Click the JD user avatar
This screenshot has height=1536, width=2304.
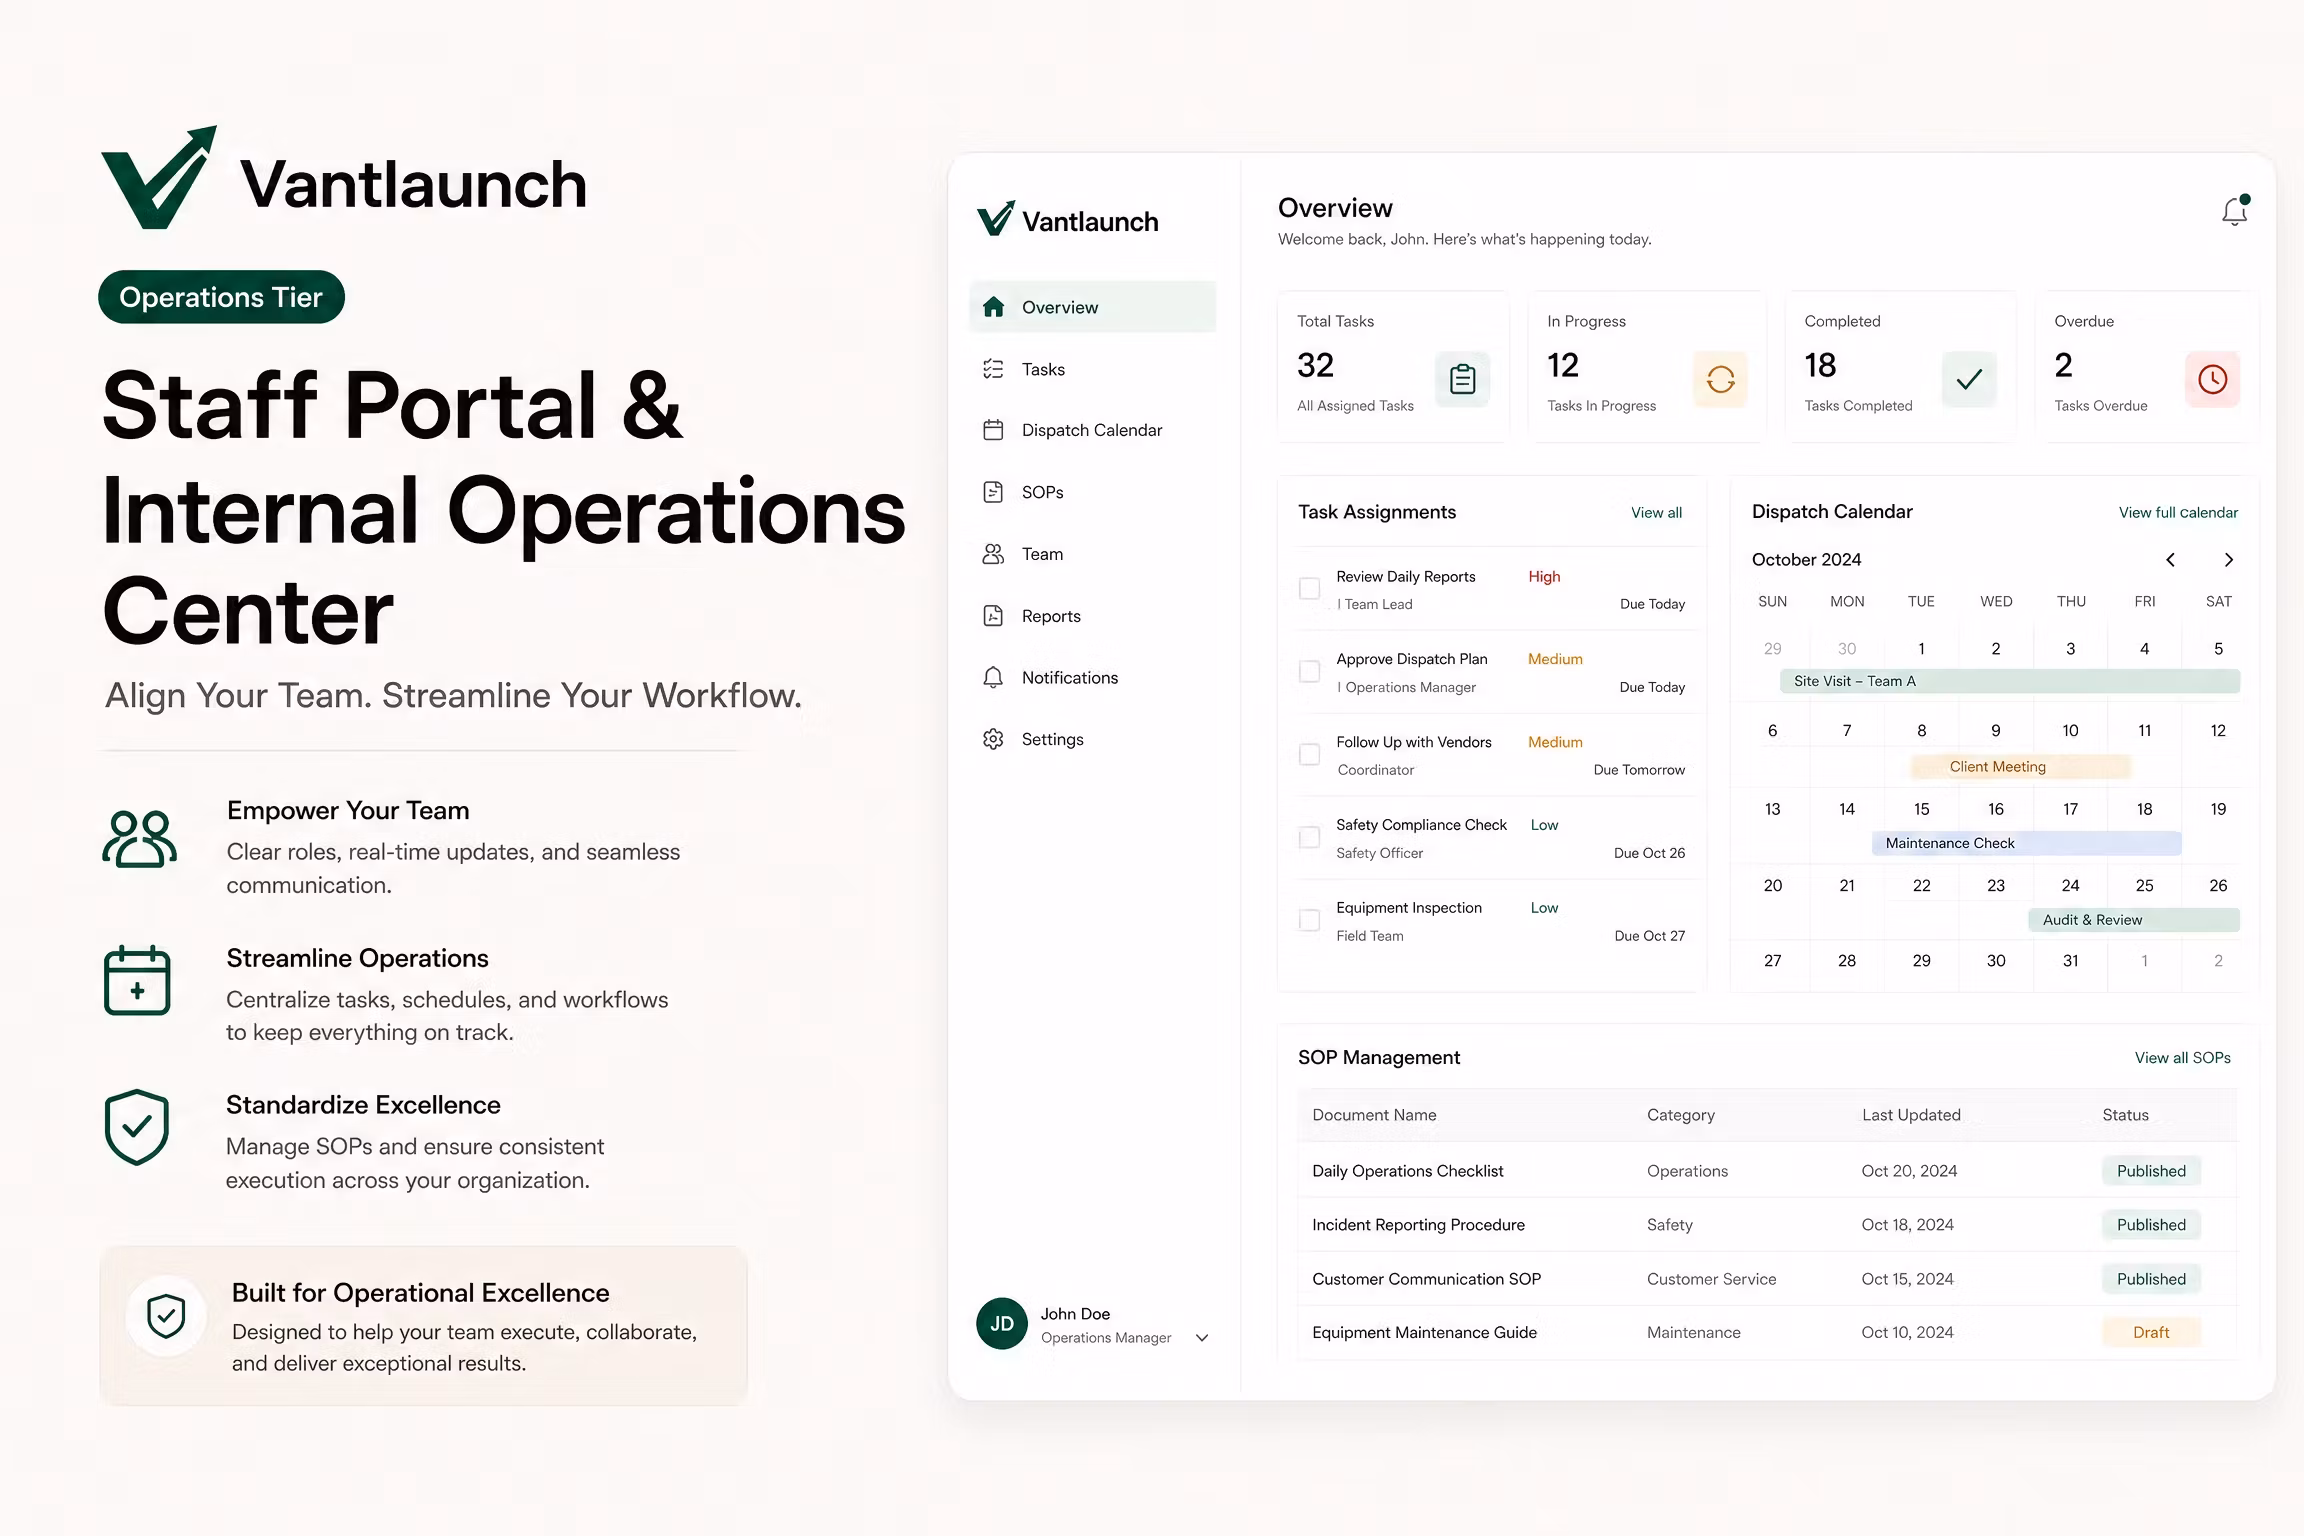tap(1002, 1324)
